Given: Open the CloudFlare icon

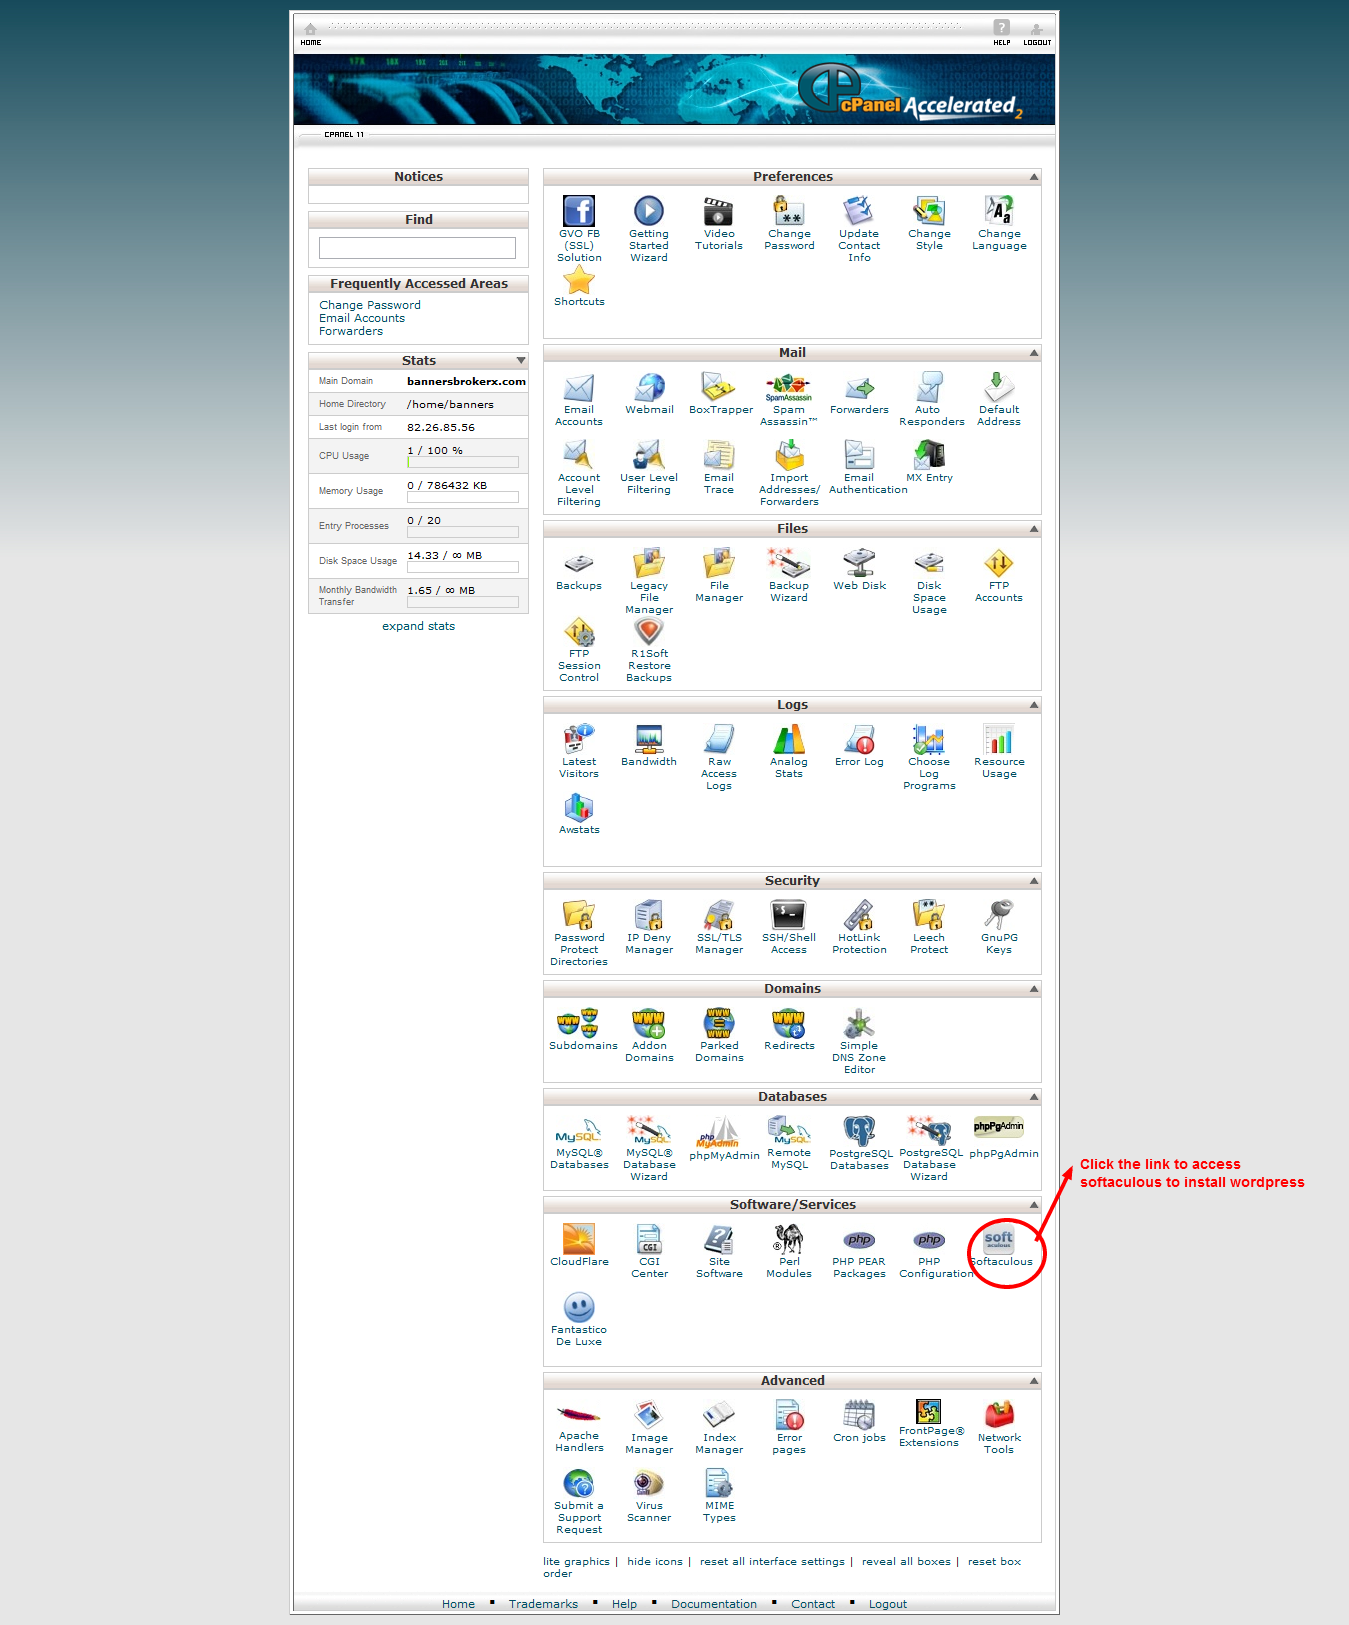Looking at the screenshot, I should [x=579, y=1240].
